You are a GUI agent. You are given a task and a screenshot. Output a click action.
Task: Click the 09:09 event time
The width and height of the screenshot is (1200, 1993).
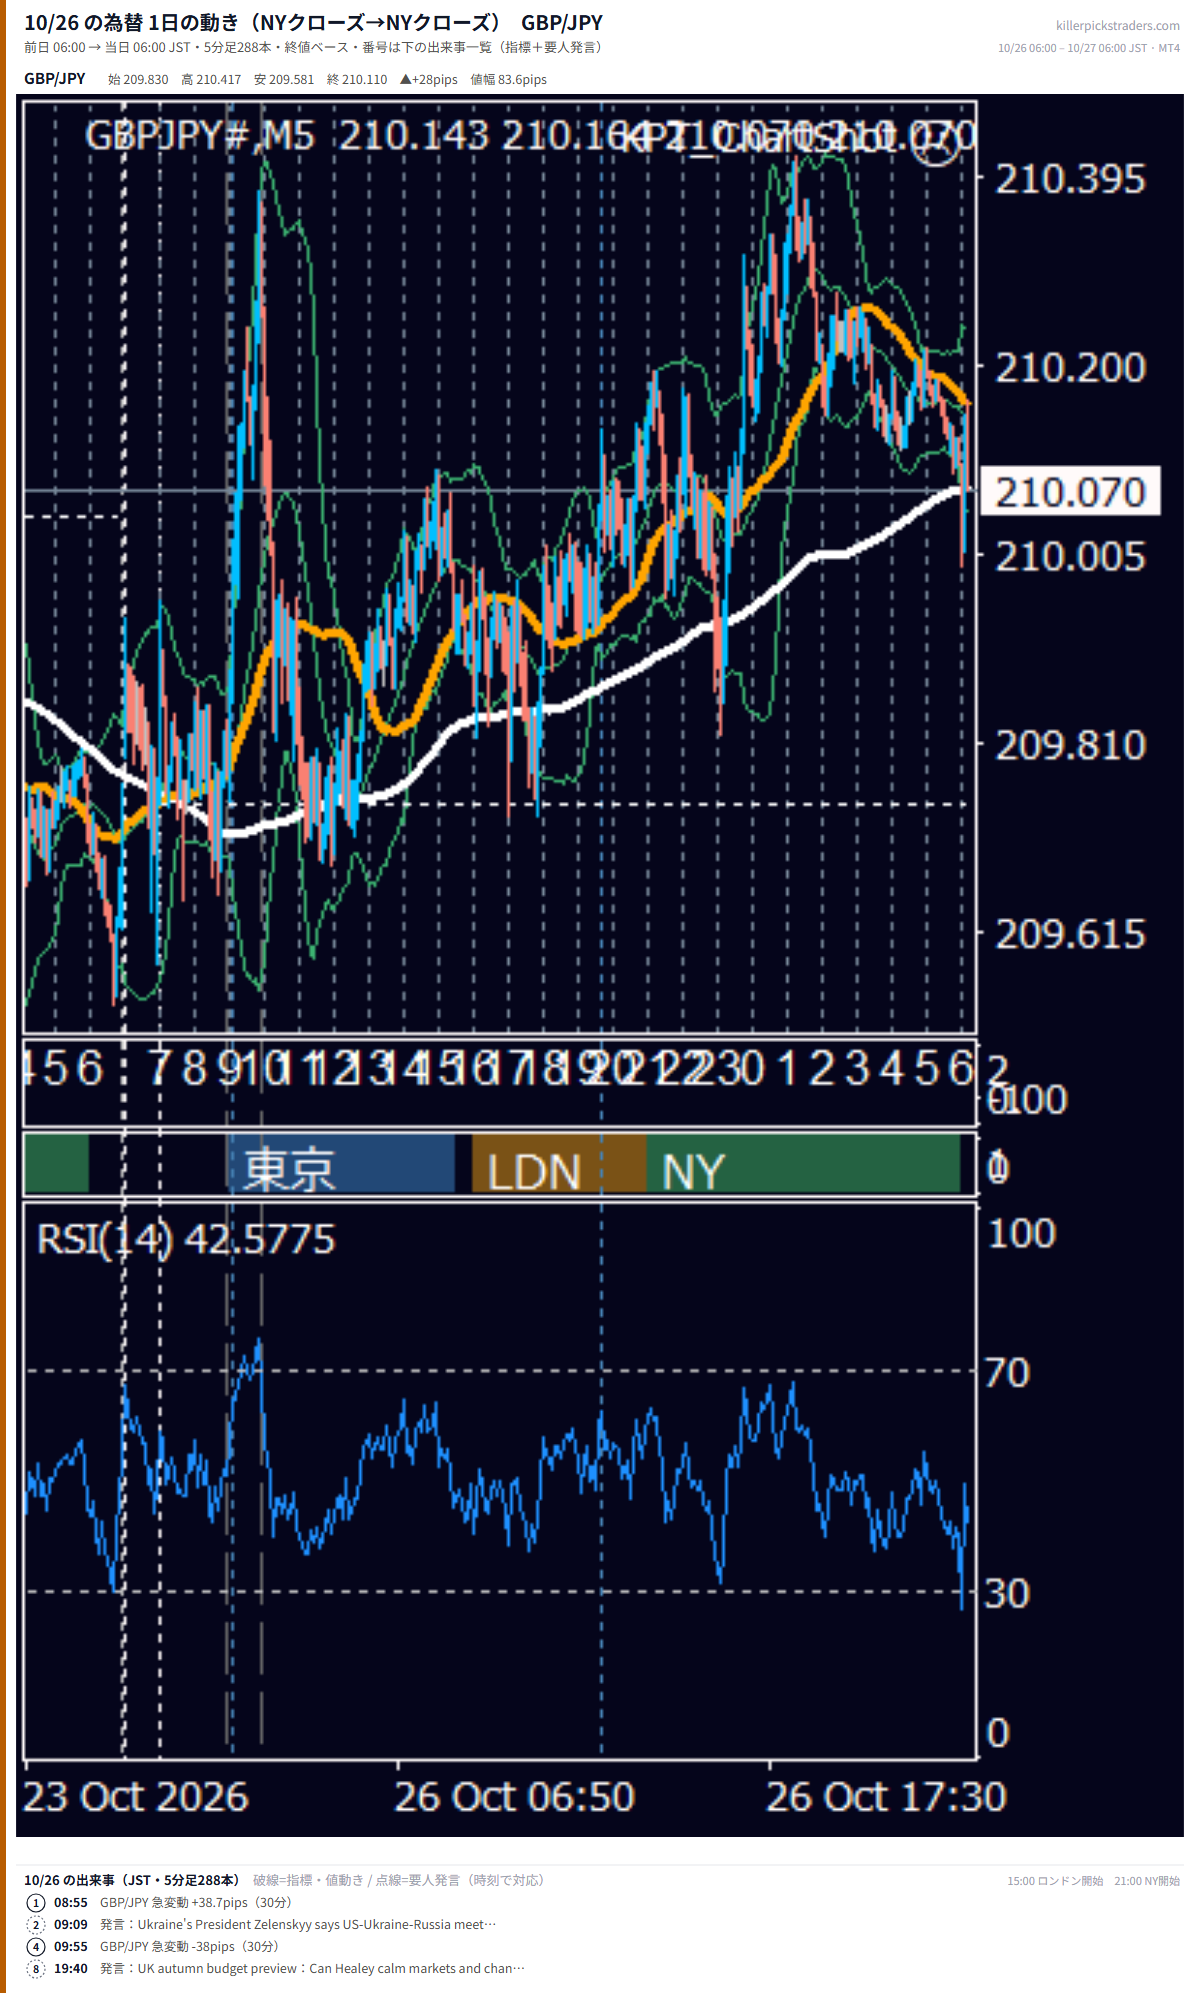(71, 1924)
